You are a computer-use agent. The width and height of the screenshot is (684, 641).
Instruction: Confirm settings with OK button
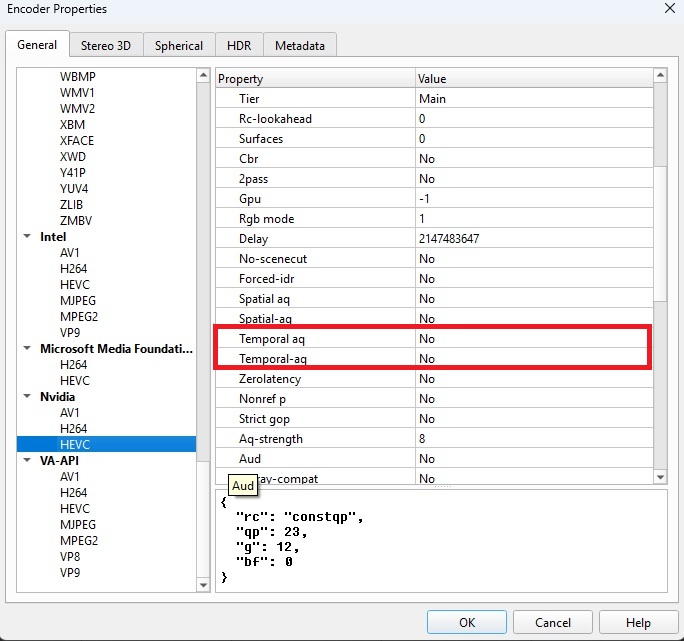click(x=467, y=622)
